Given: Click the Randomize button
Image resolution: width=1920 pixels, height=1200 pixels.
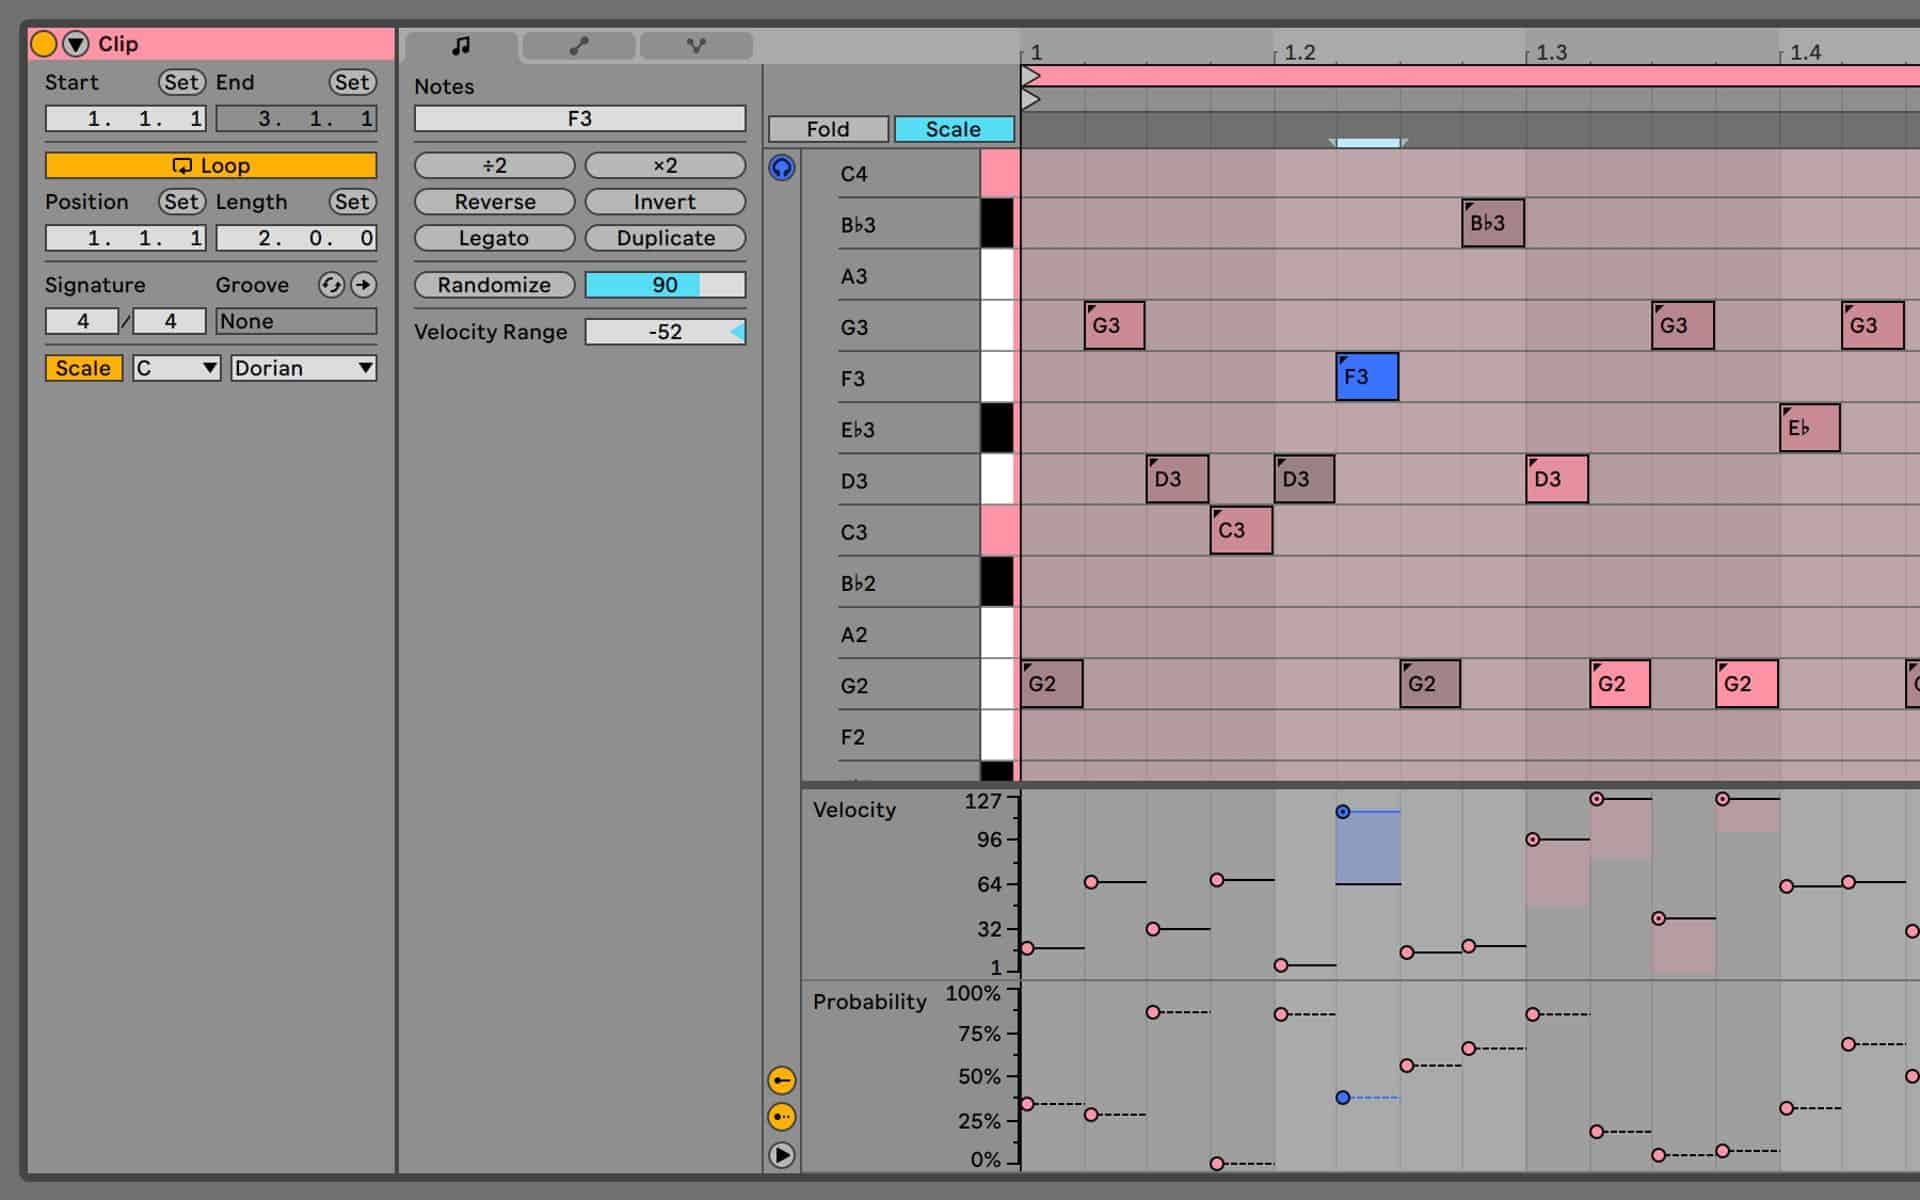Looking at the screenshot, I should point(494,285).
